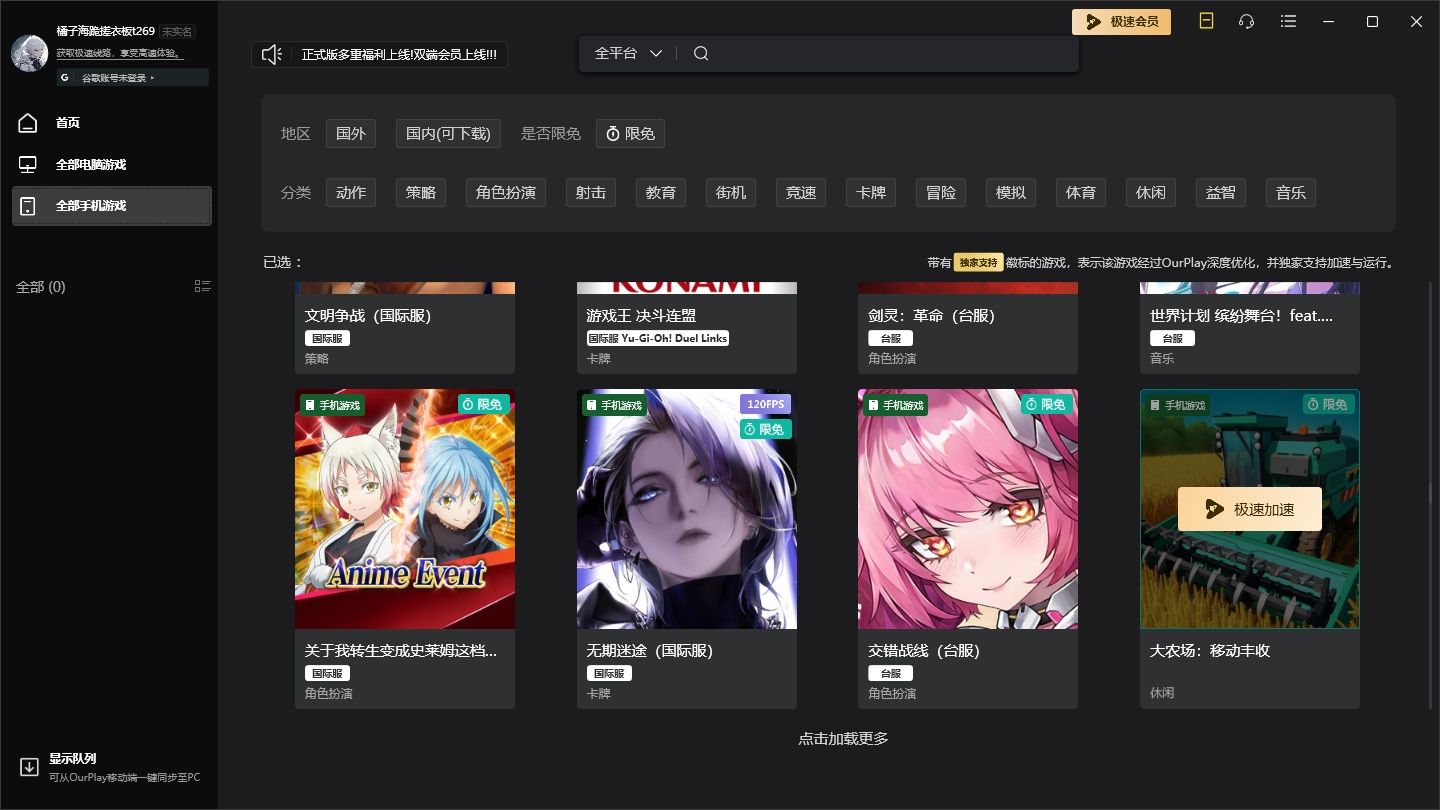1440x810 pixels.
Task: Filter by 体育 category
Action: [x=1081, y=193]
